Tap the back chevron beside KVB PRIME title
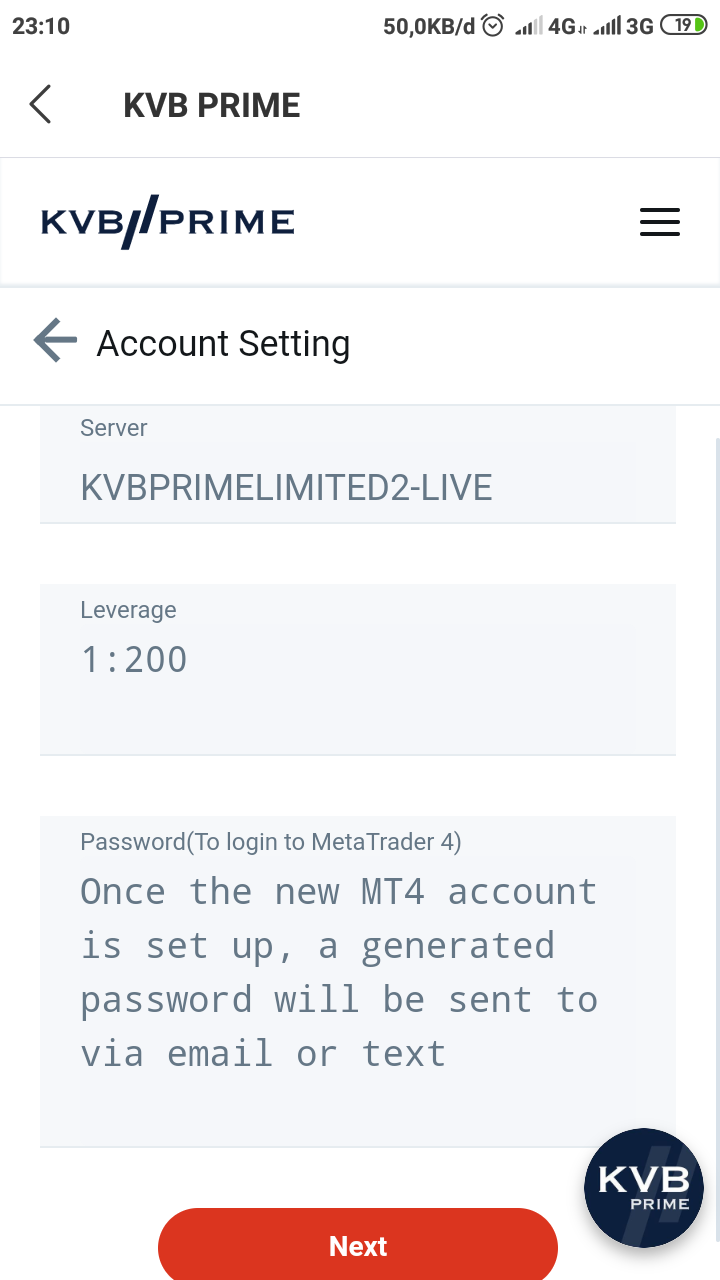Screen dimensions: 720x1280 coord(40,104)
